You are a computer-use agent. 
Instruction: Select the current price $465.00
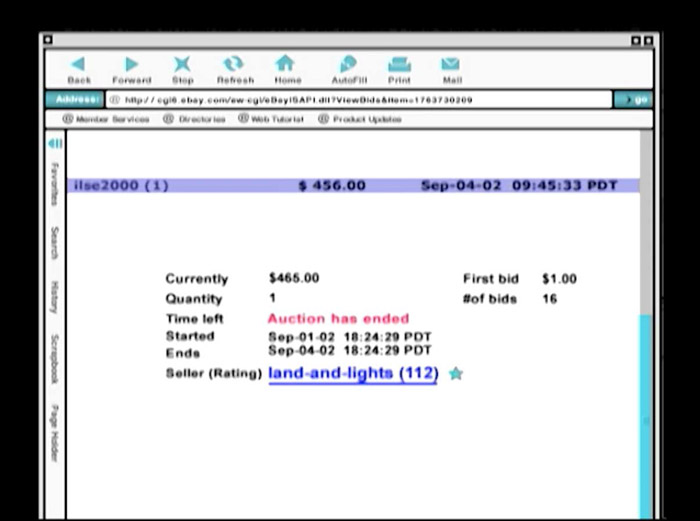294,278
